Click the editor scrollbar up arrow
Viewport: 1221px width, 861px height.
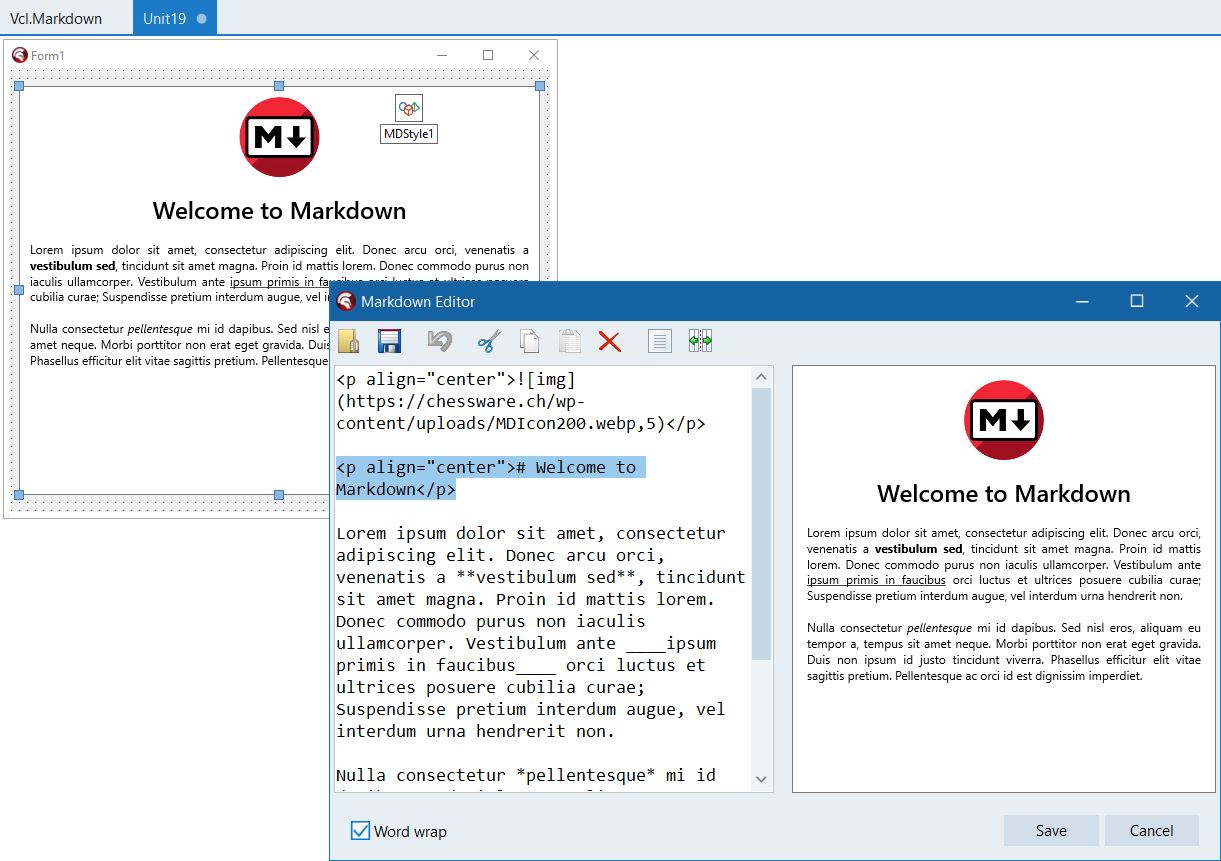(762, 377)
